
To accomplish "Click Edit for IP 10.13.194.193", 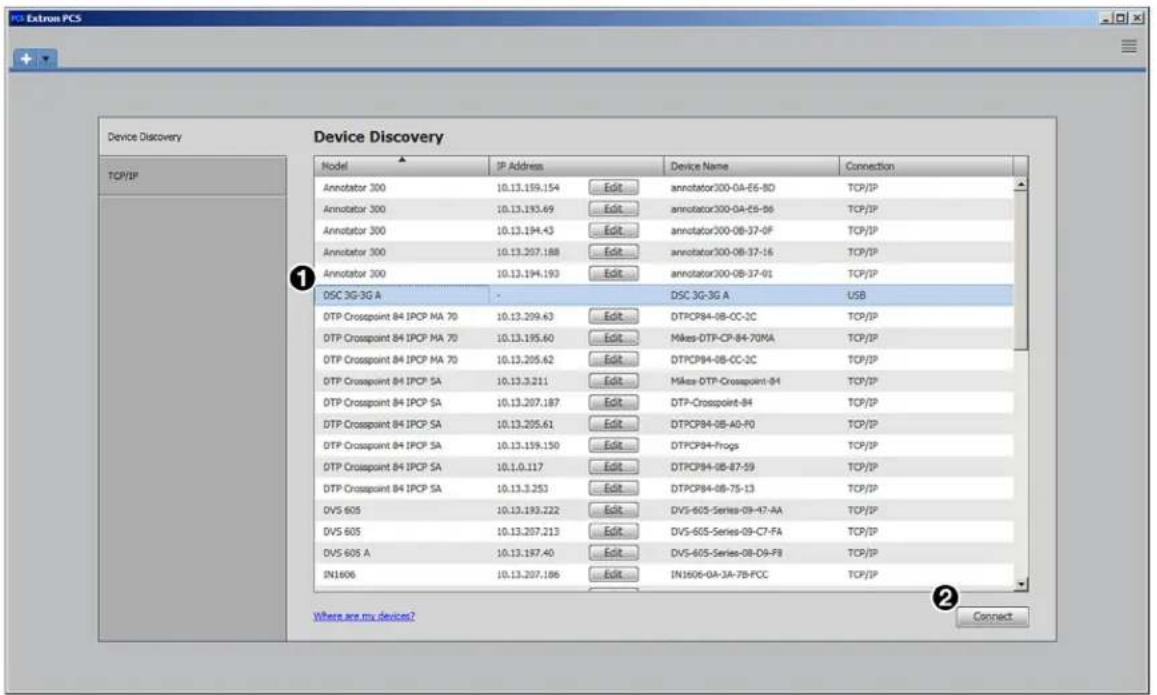I will click(x=613, y=273).
